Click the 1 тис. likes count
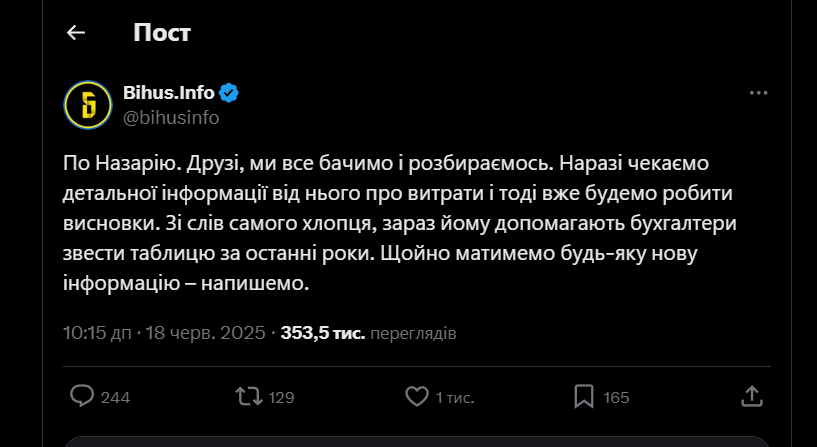Image resolution: width=817 pixels, height=447 pixels. click(x=454, y=397)
